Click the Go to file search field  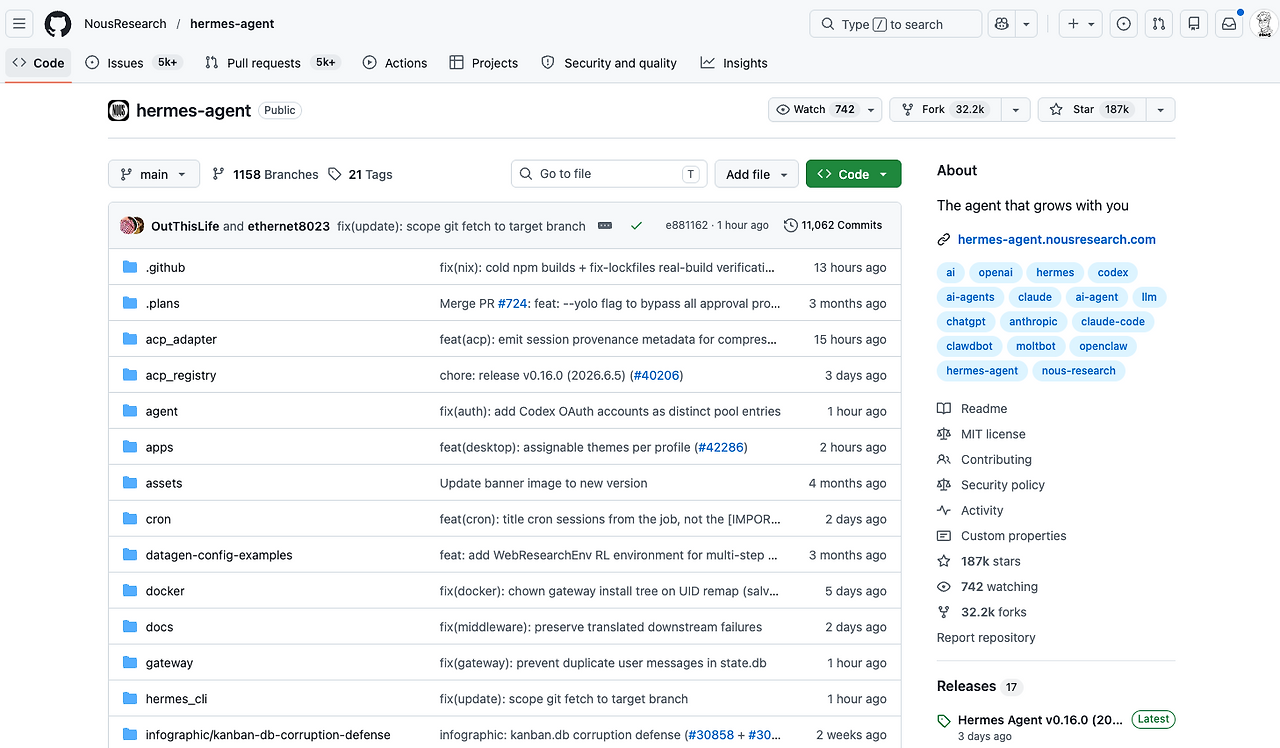point(609,174)
